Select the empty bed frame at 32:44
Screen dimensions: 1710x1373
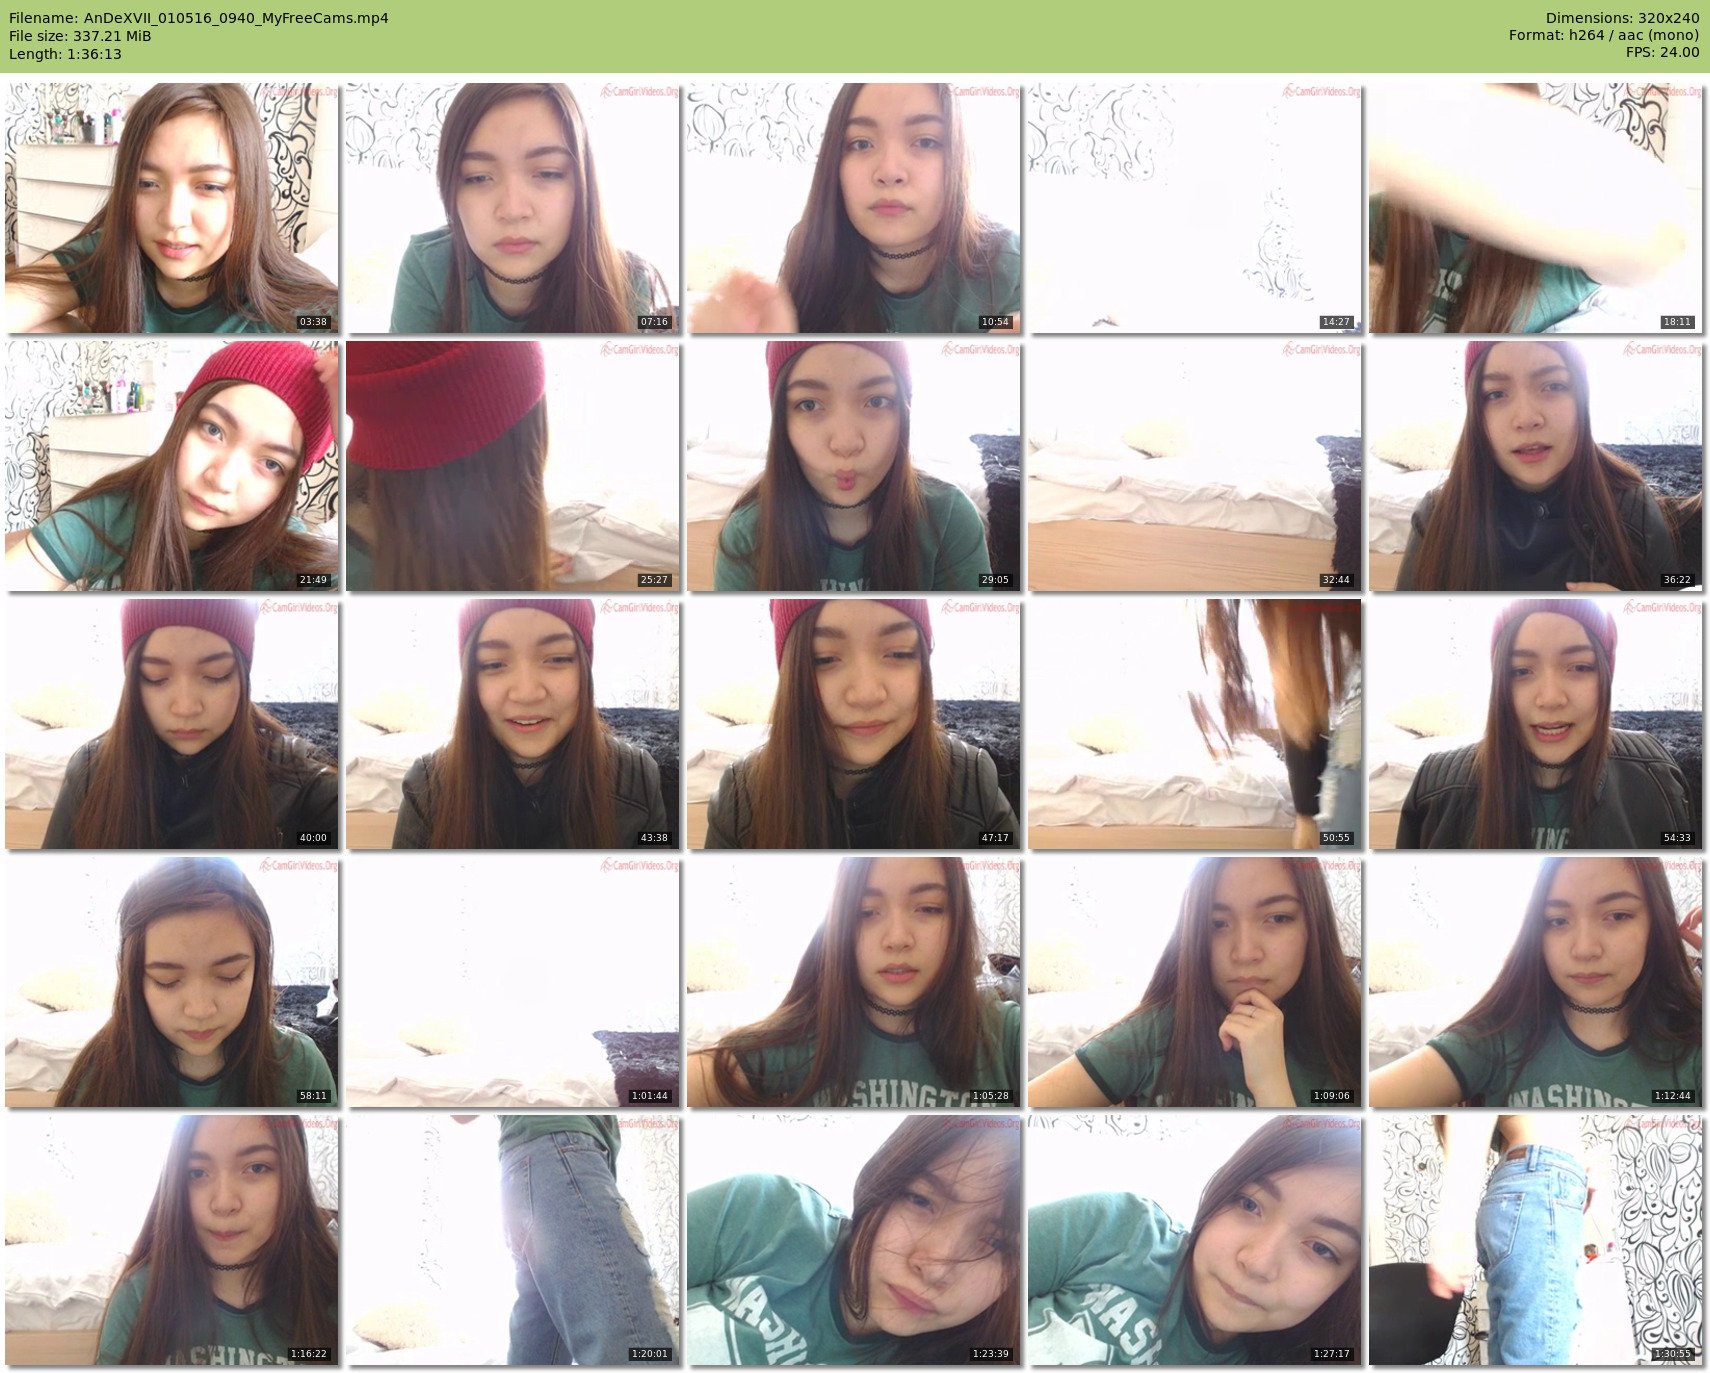[1194, 466]
